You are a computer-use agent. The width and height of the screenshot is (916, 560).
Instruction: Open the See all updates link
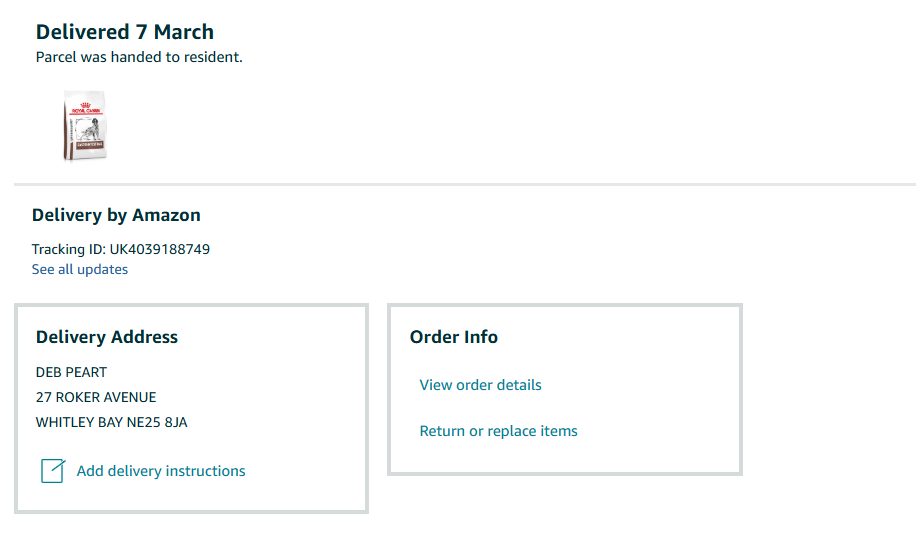[80, 269]
